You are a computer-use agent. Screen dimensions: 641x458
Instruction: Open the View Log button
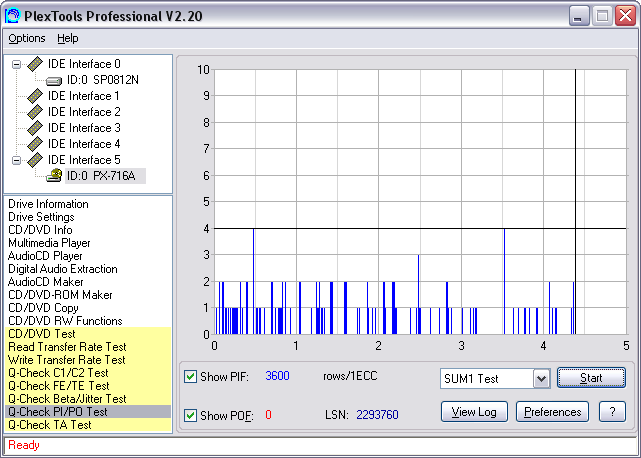(x=474, y=412)
